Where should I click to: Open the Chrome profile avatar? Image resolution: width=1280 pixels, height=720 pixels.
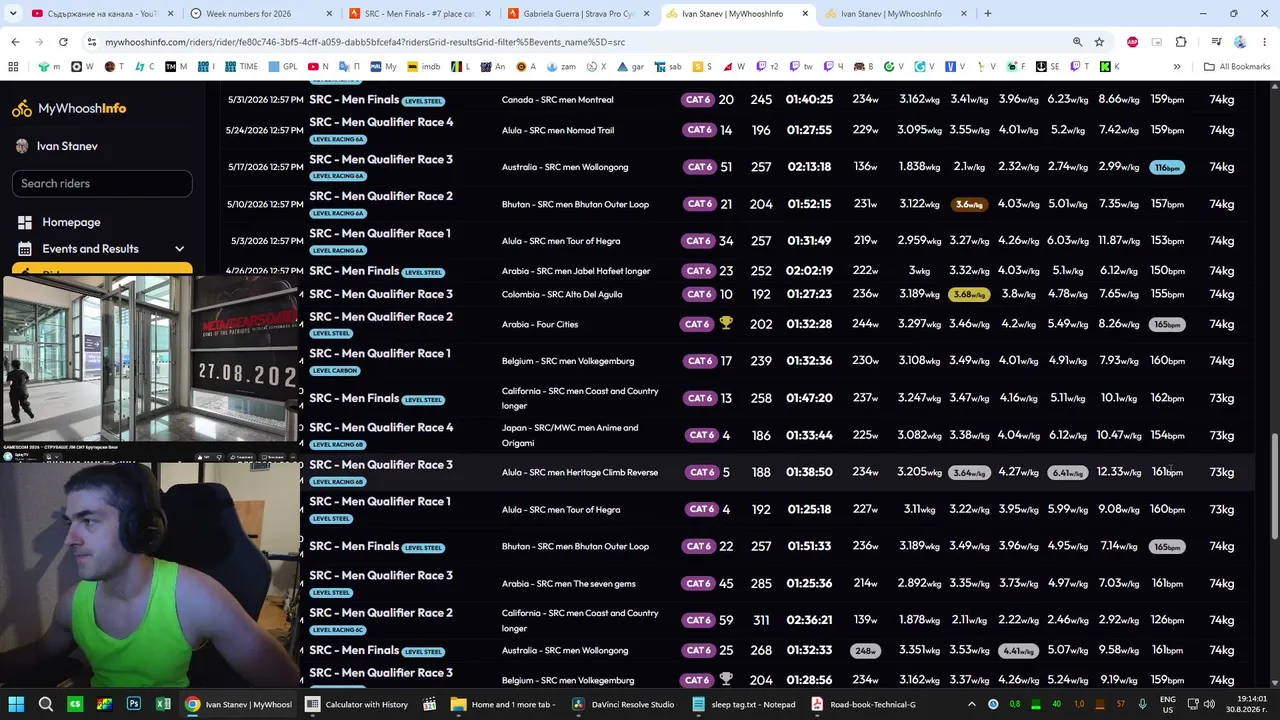pos(1240,42)
